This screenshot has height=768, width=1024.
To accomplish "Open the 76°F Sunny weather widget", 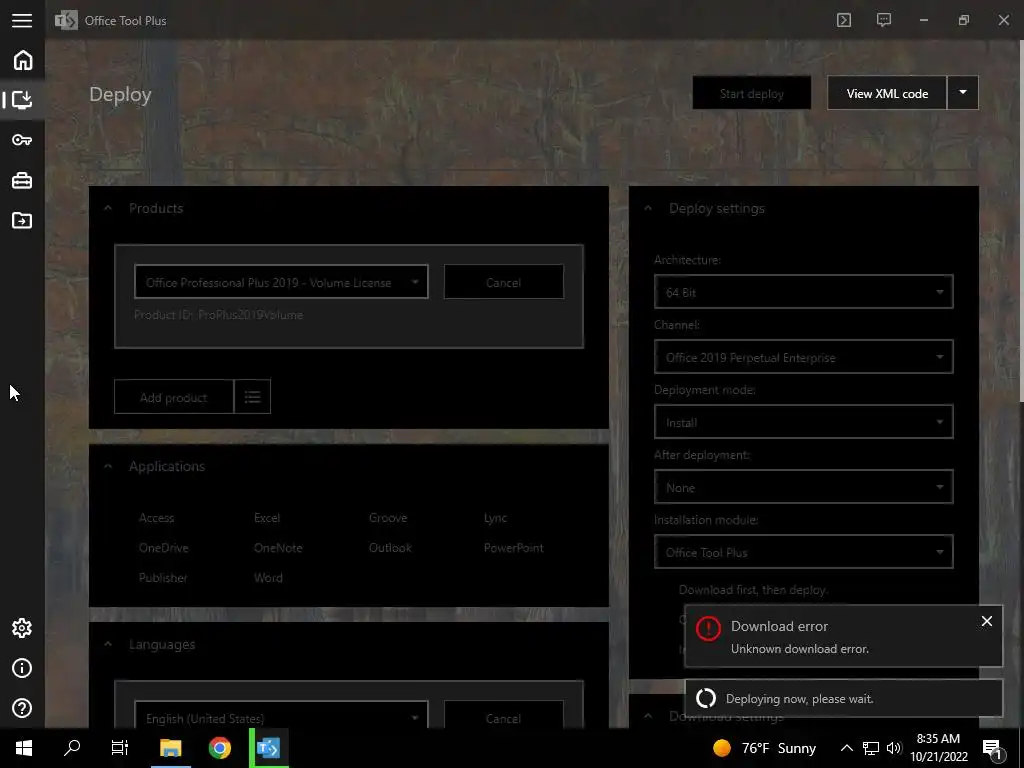I will 765,748.
